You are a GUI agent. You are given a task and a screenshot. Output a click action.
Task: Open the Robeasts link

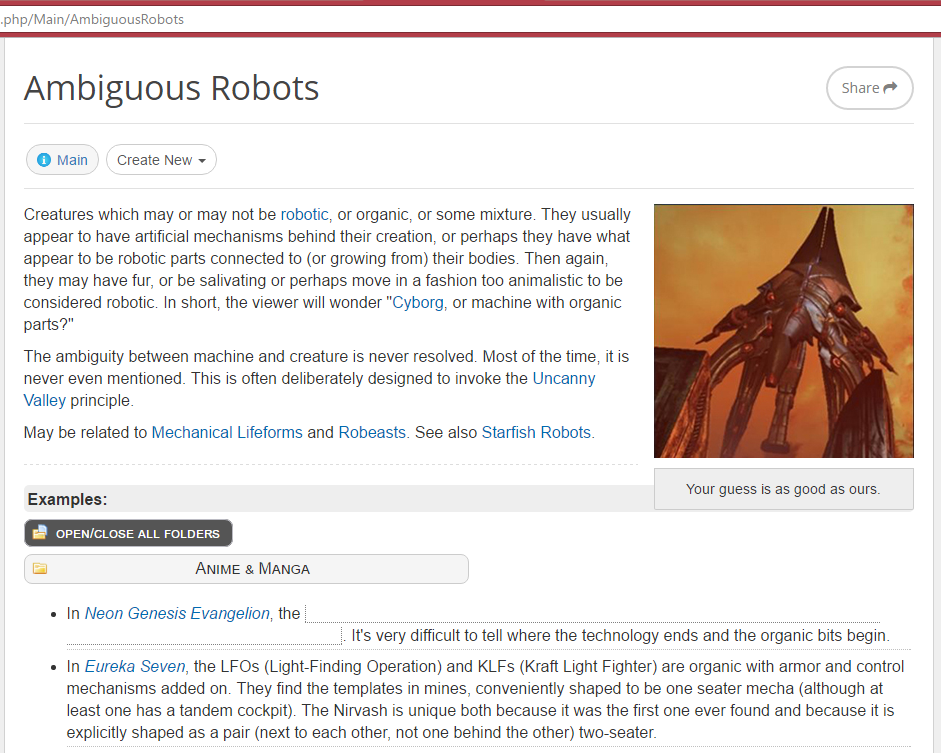pos(372,433)
